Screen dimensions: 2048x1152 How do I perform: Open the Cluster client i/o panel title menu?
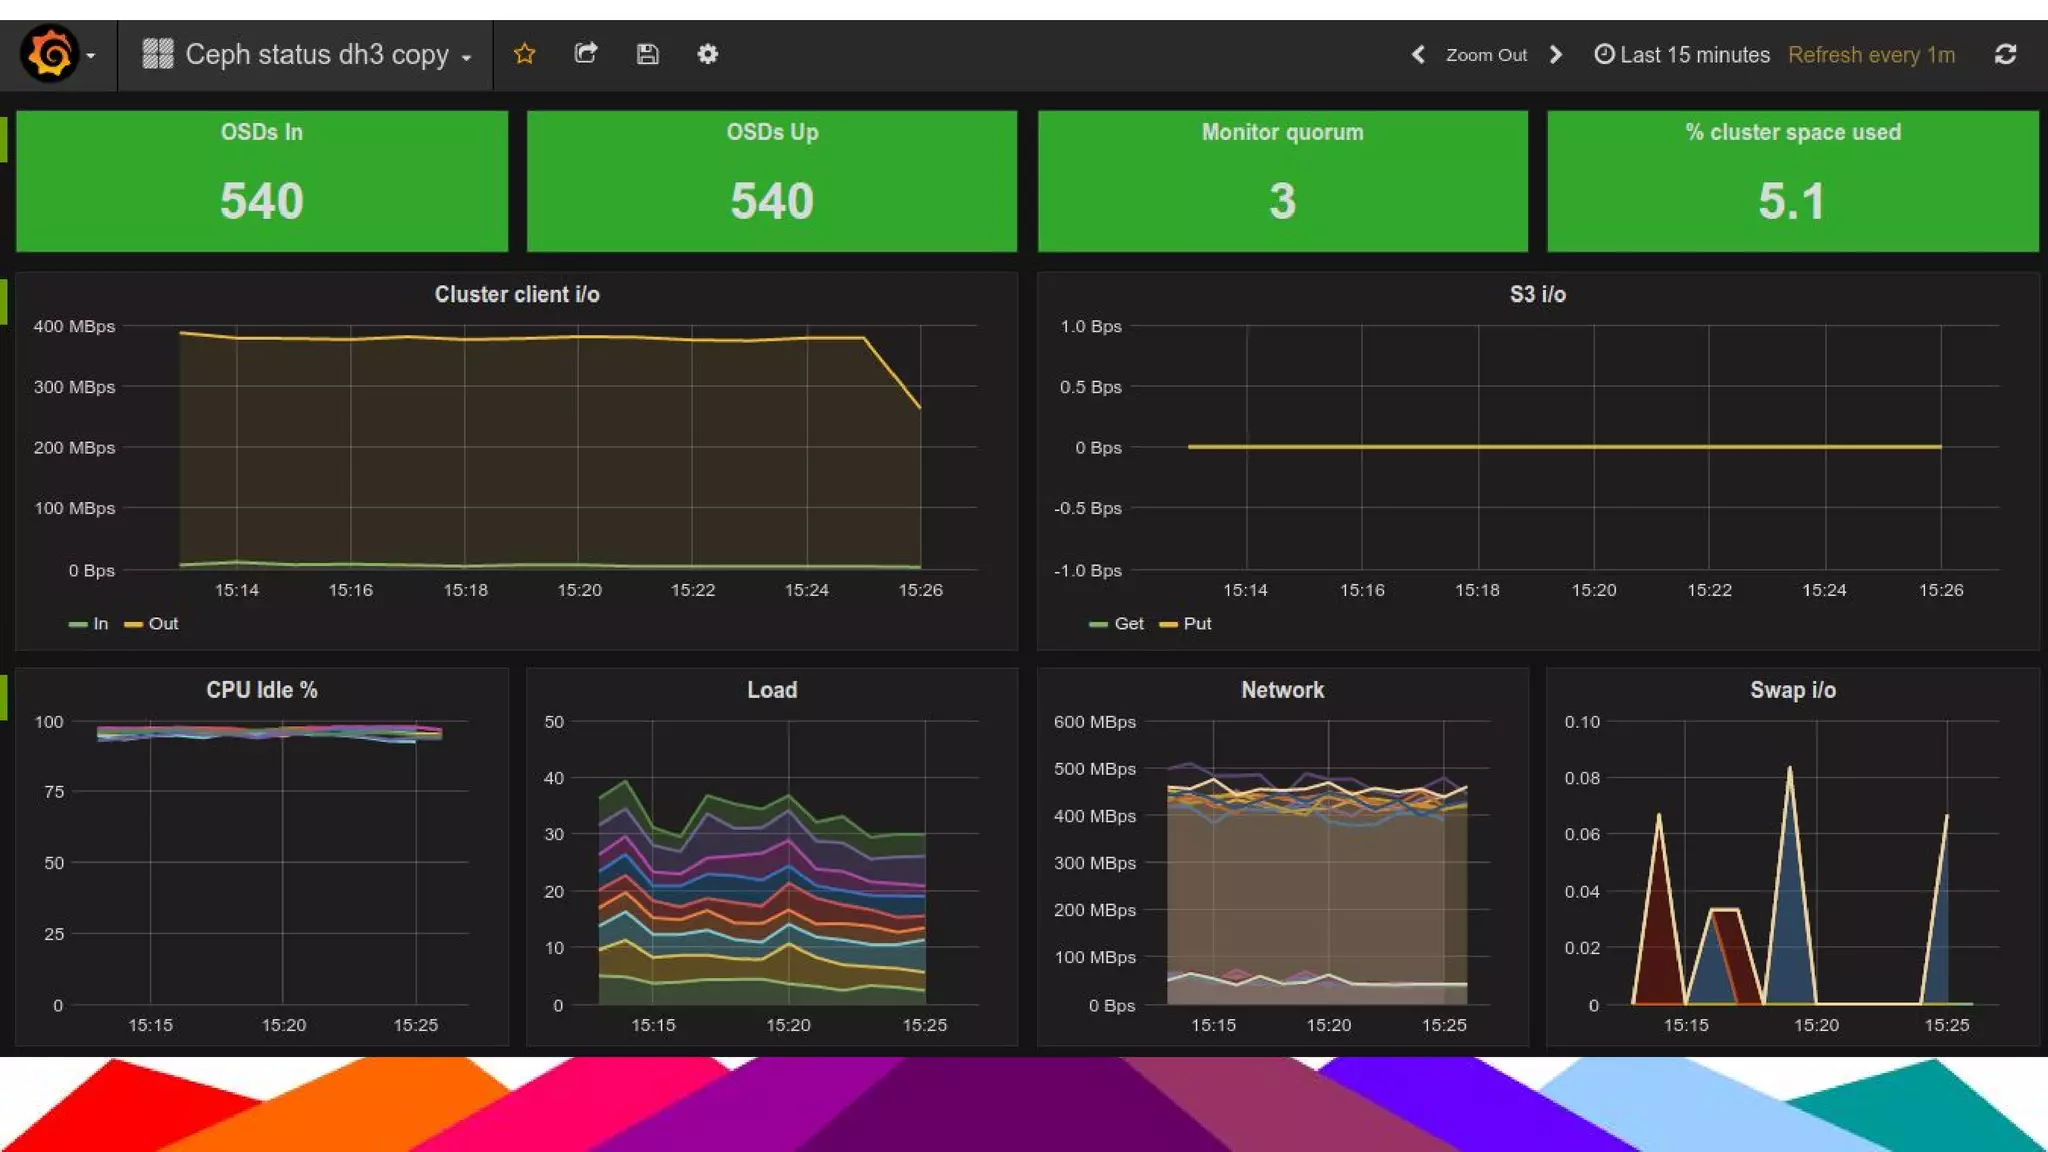517,294
